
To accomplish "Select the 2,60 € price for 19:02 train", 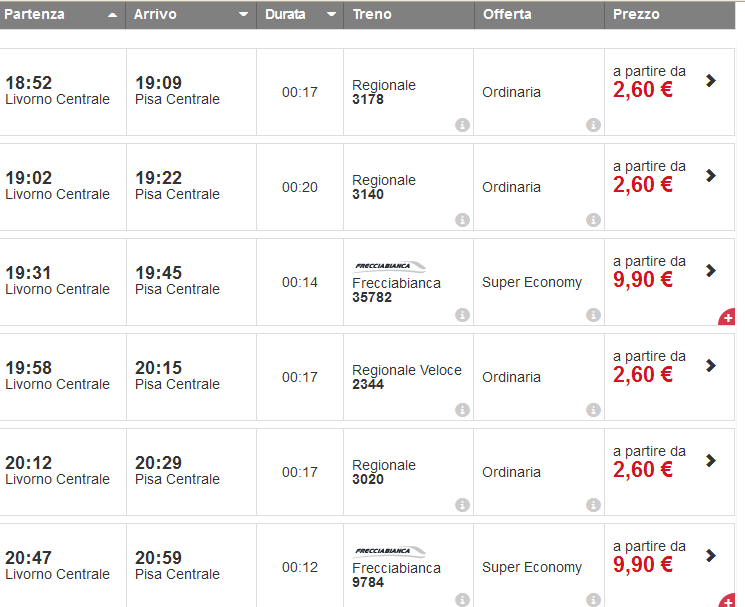I will click(x=643, y=185).
